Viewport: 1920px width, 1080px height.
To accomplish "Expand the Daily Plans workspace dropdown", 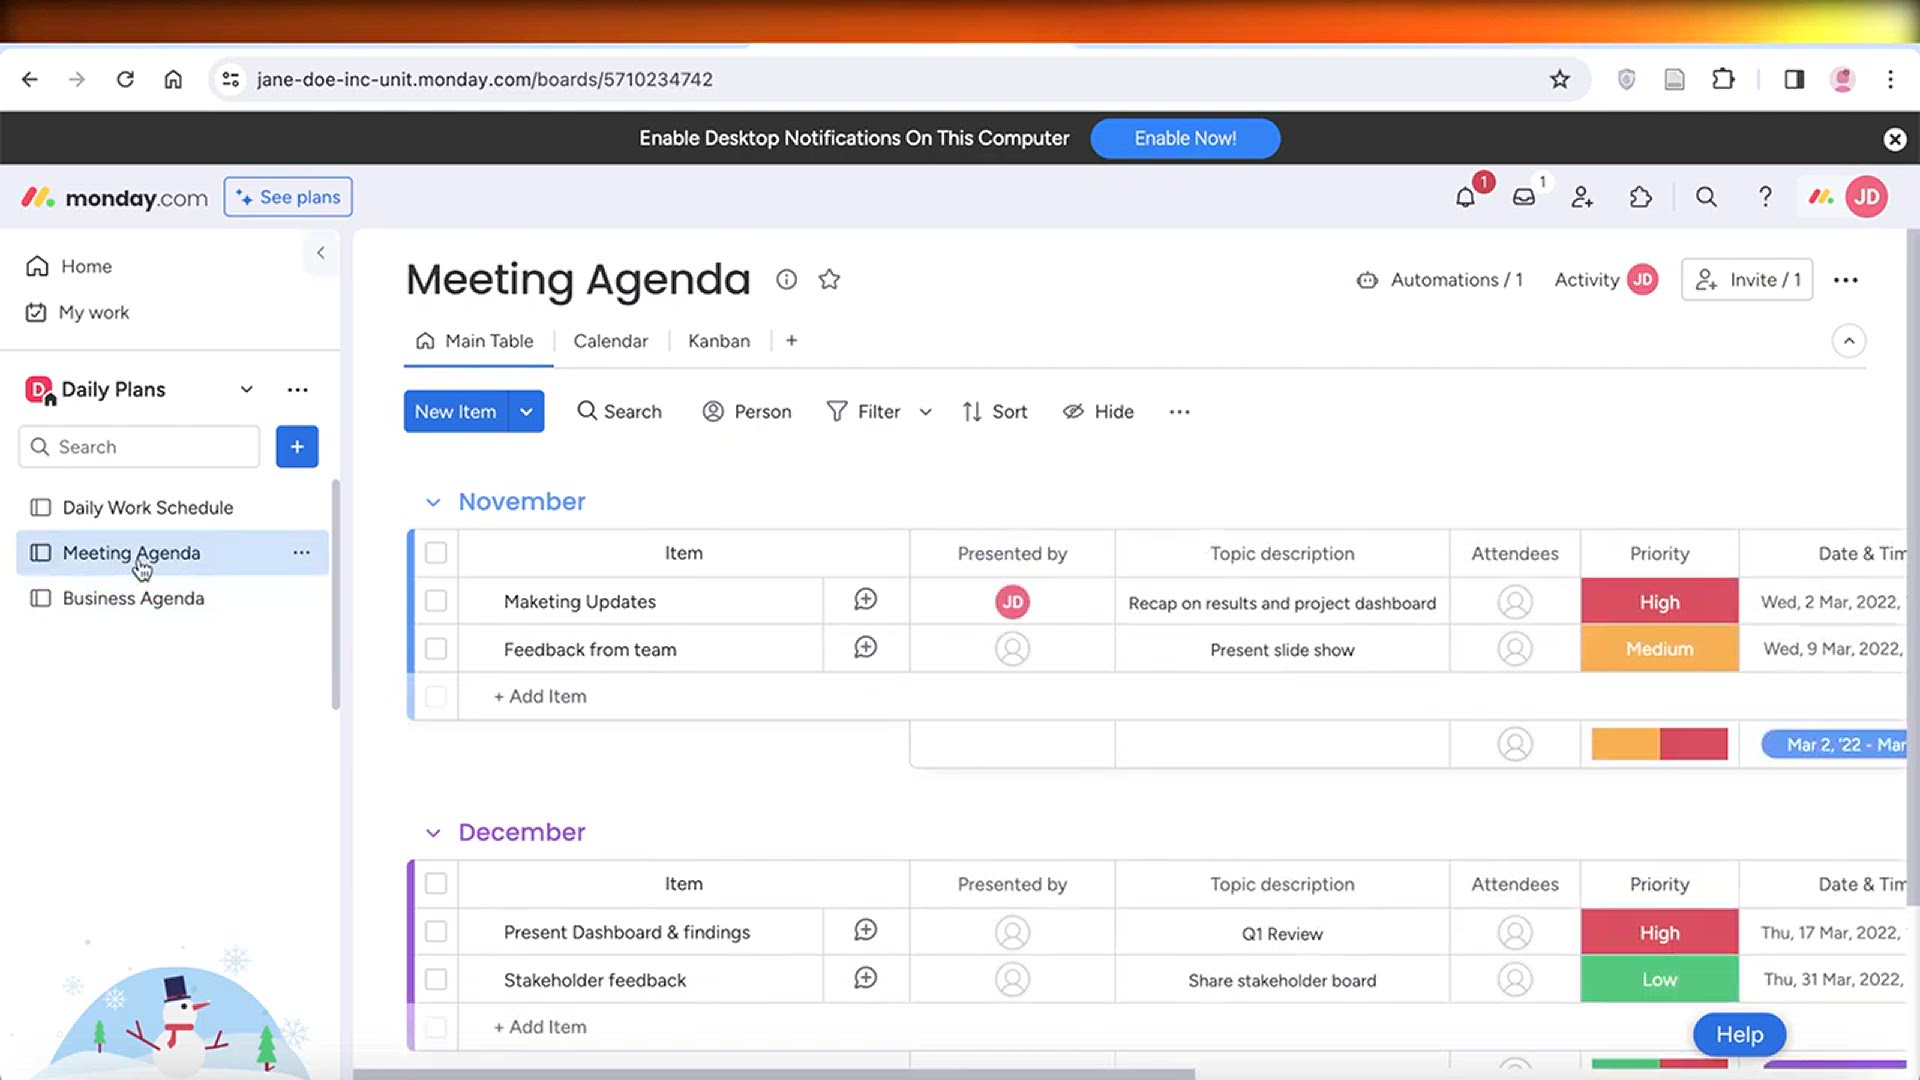I will pos(246,390).
